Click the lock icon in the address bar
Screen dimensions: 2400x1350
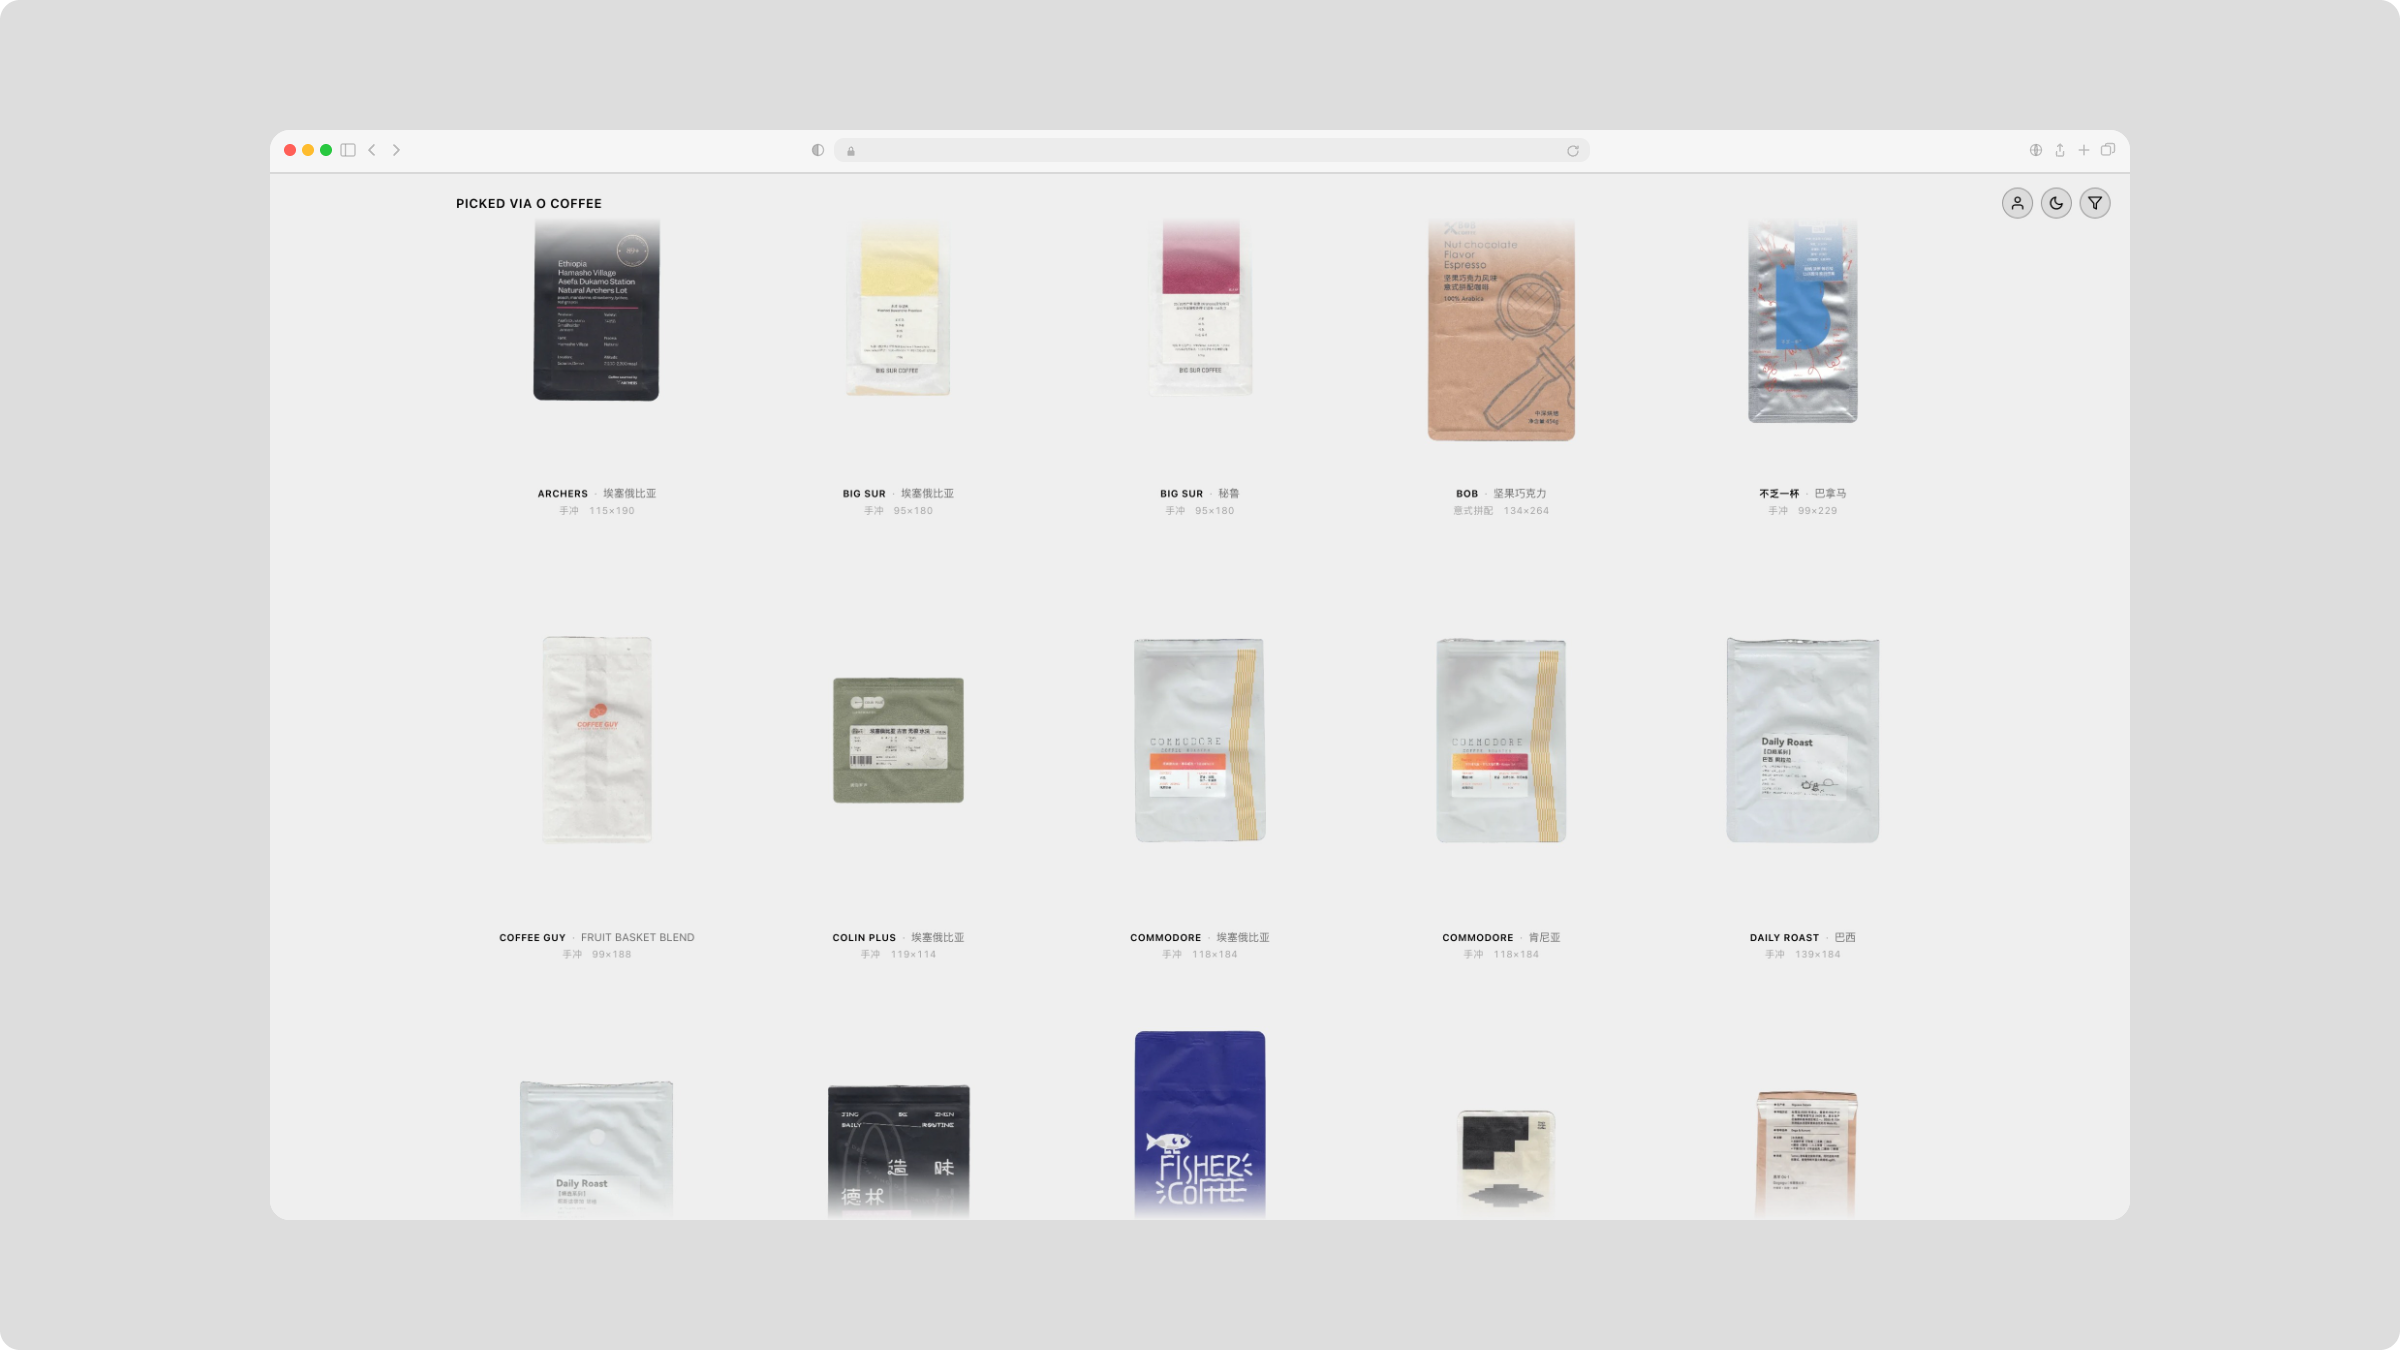pos(851,151)
